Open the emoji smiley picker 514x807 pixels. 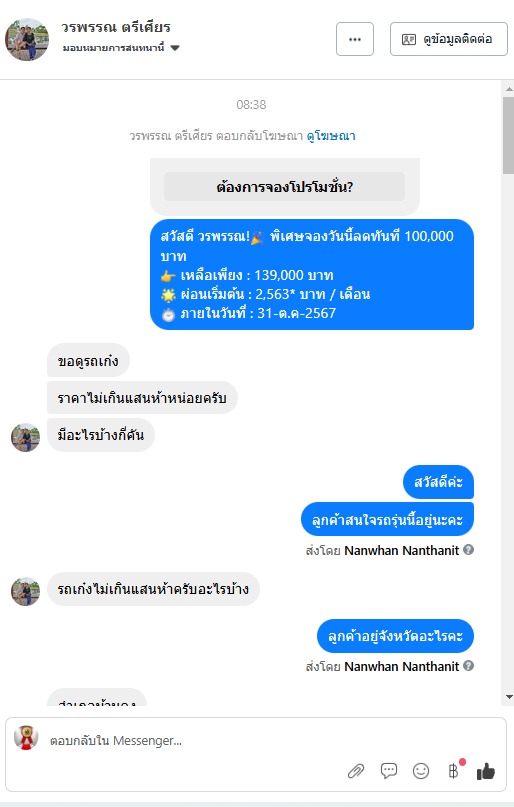point(421,770)
